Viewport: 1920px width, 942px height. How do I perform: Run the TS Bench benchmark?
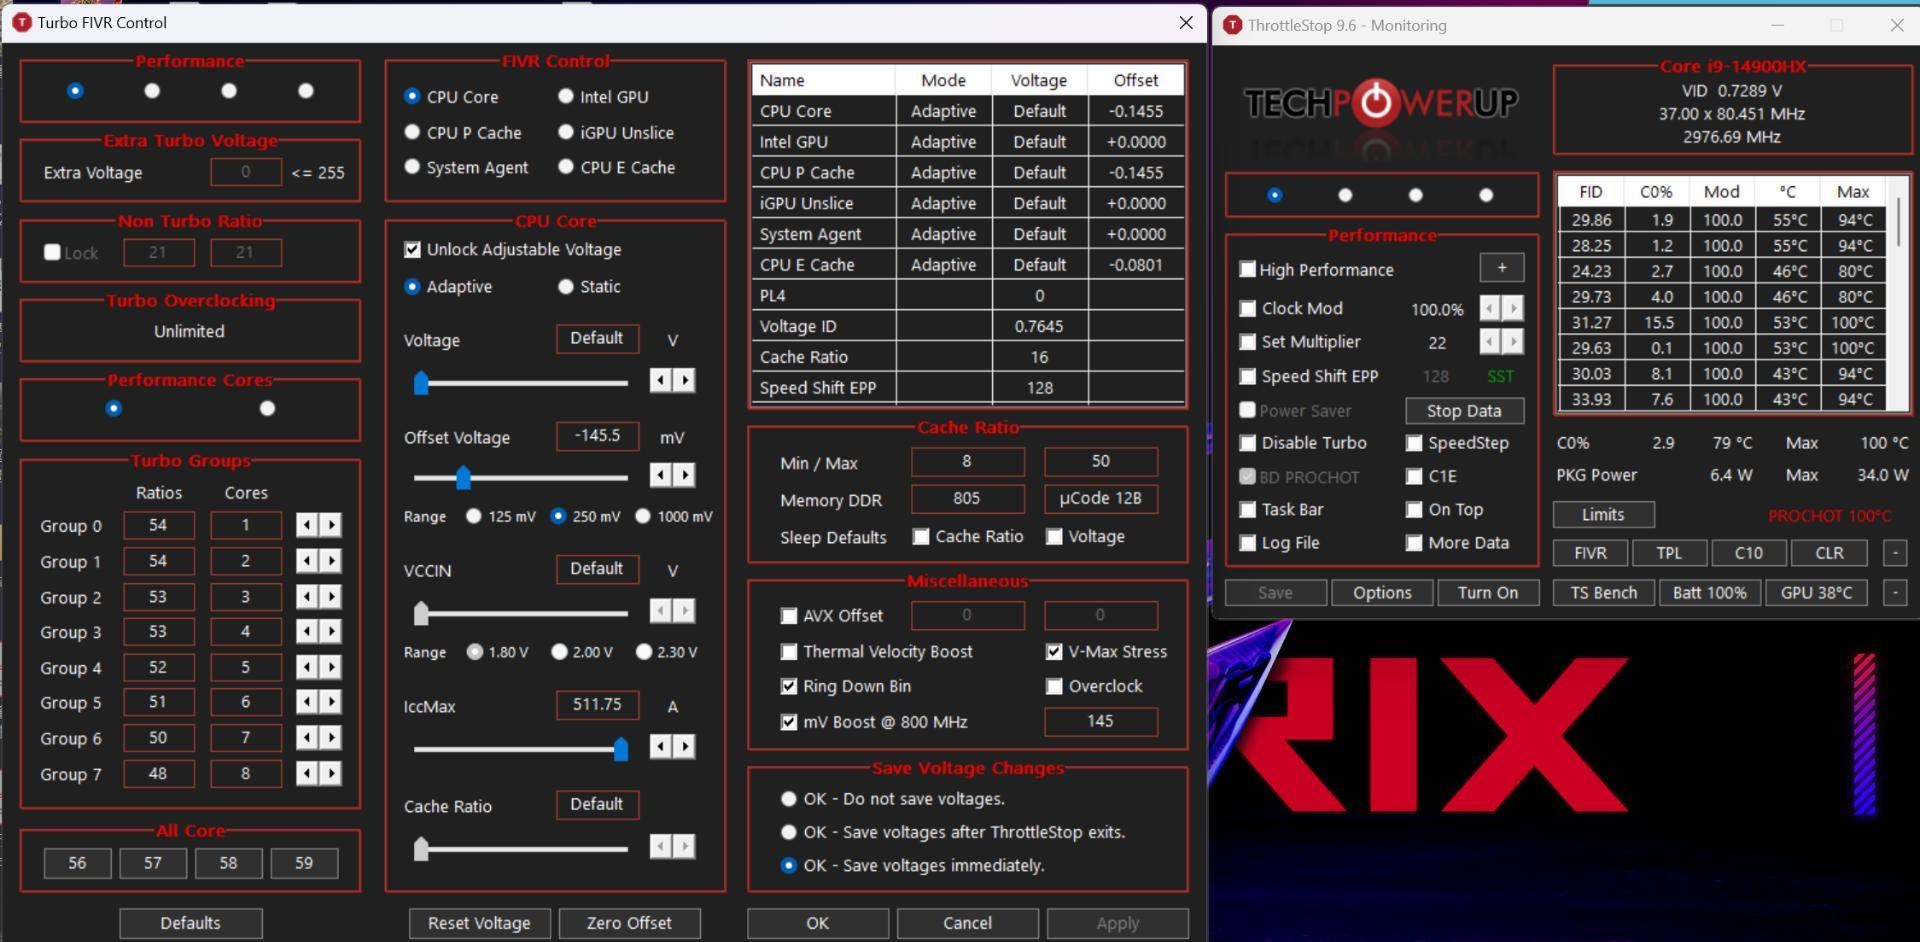coord(1602,592)
